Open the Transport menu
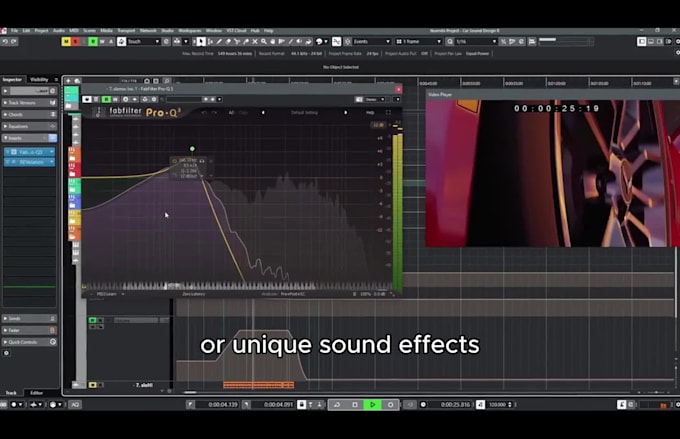 click(x=126, y=31)
